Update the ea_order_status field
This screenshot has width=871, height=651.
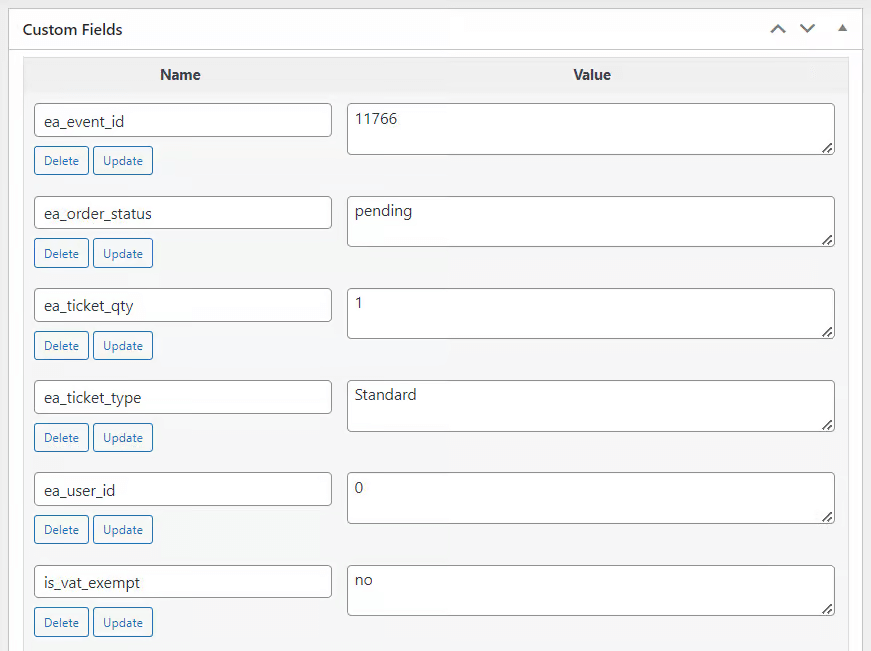(123, 253)
